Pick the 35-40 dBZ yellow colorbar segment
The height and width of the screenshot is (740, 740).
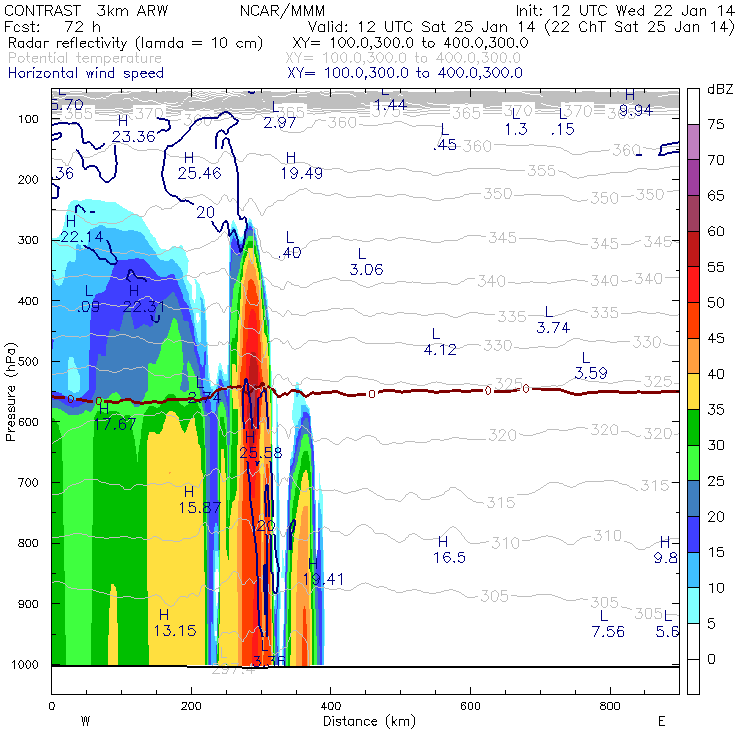[693, 392]
